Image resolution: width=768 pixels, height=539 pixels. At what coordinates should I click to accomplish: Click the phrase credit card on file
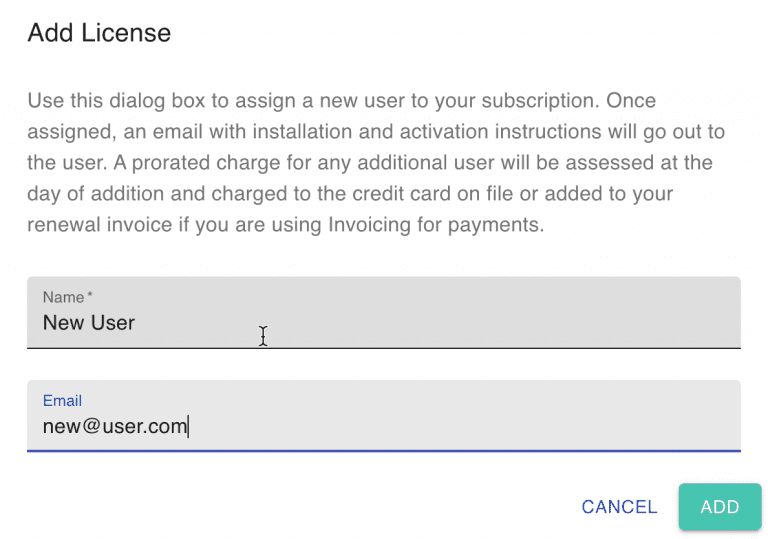(x=449, y=194)
